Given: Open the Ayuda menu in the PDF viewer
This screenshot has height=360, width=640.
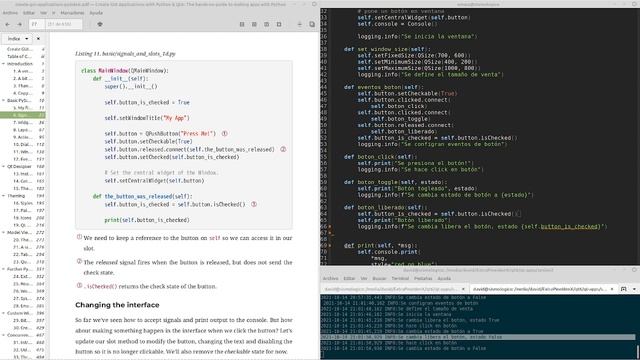Looking at the screenshot, I should (96, 13).
